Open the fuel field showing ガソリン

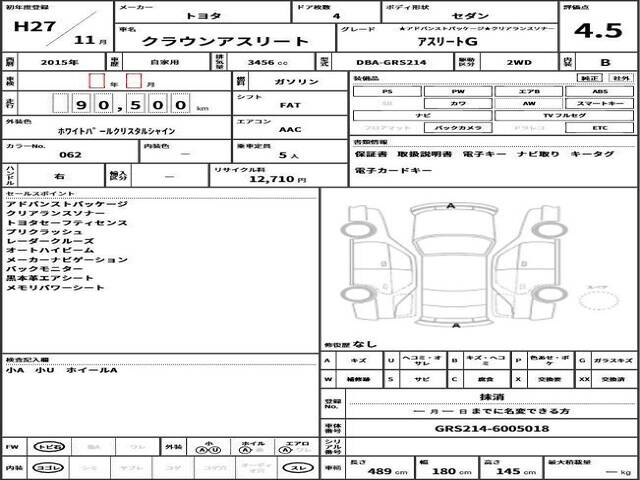tap(290, 79)
